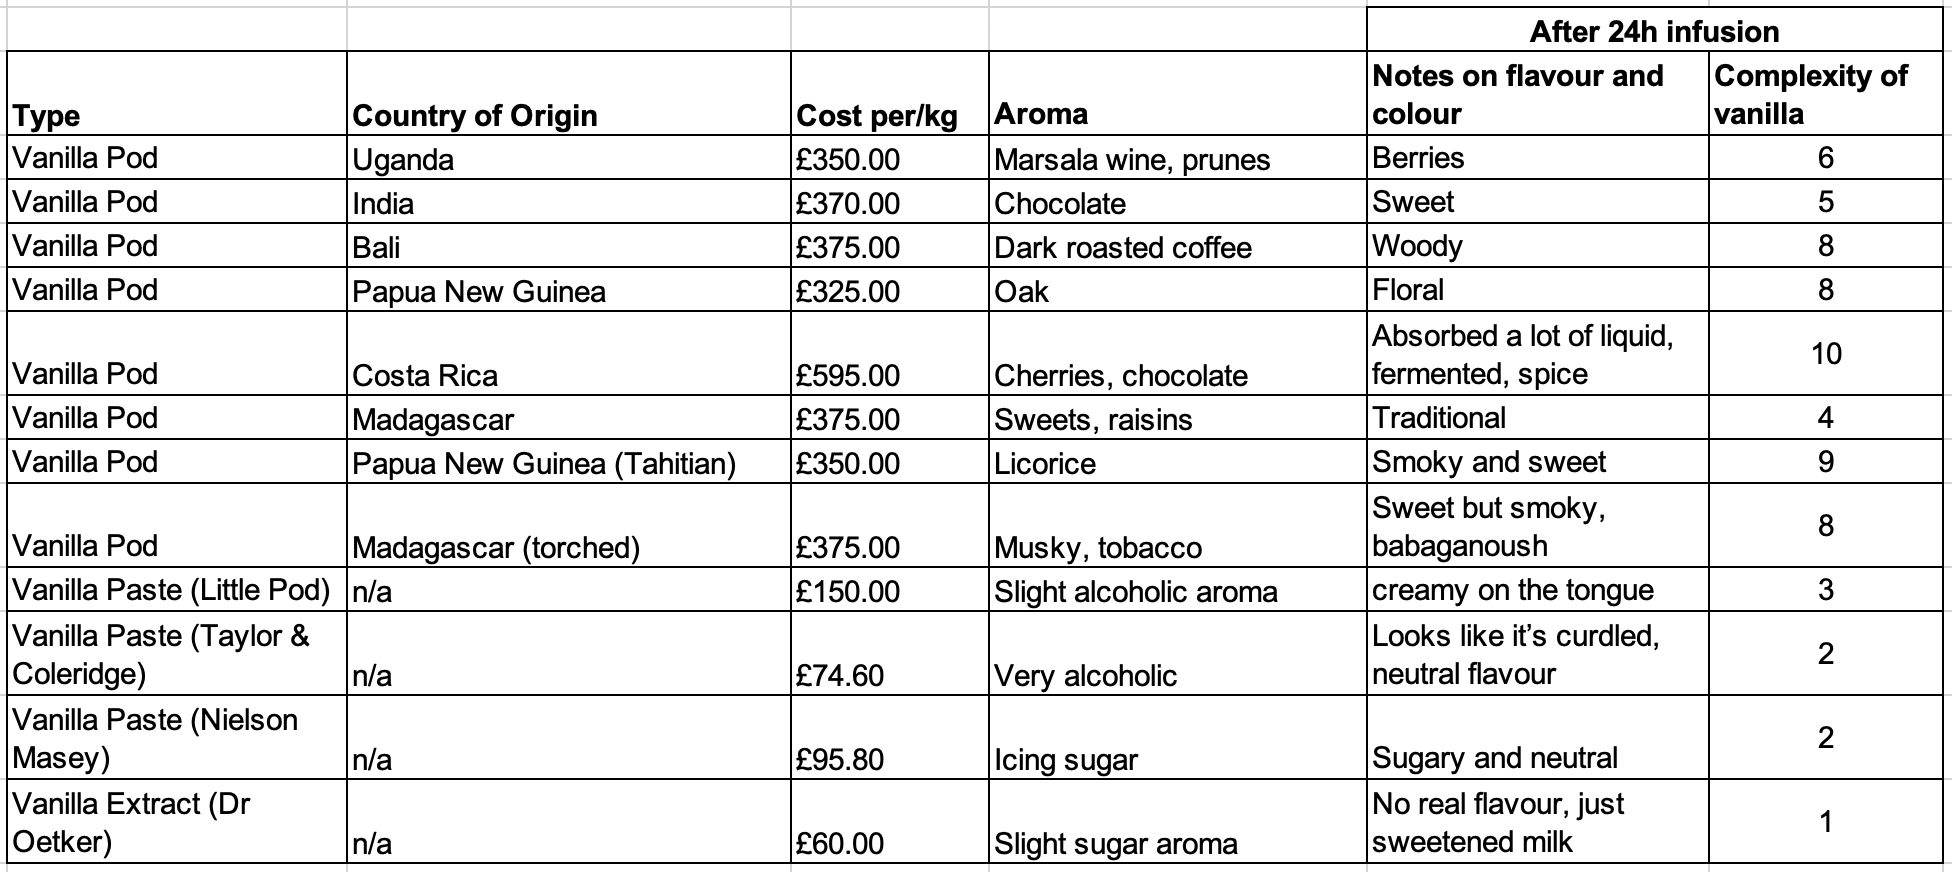Select the 'Marsala wine, prunes' aroma cell
The height and width of the screenshot is (872, 1952).
pos(1177,158)
